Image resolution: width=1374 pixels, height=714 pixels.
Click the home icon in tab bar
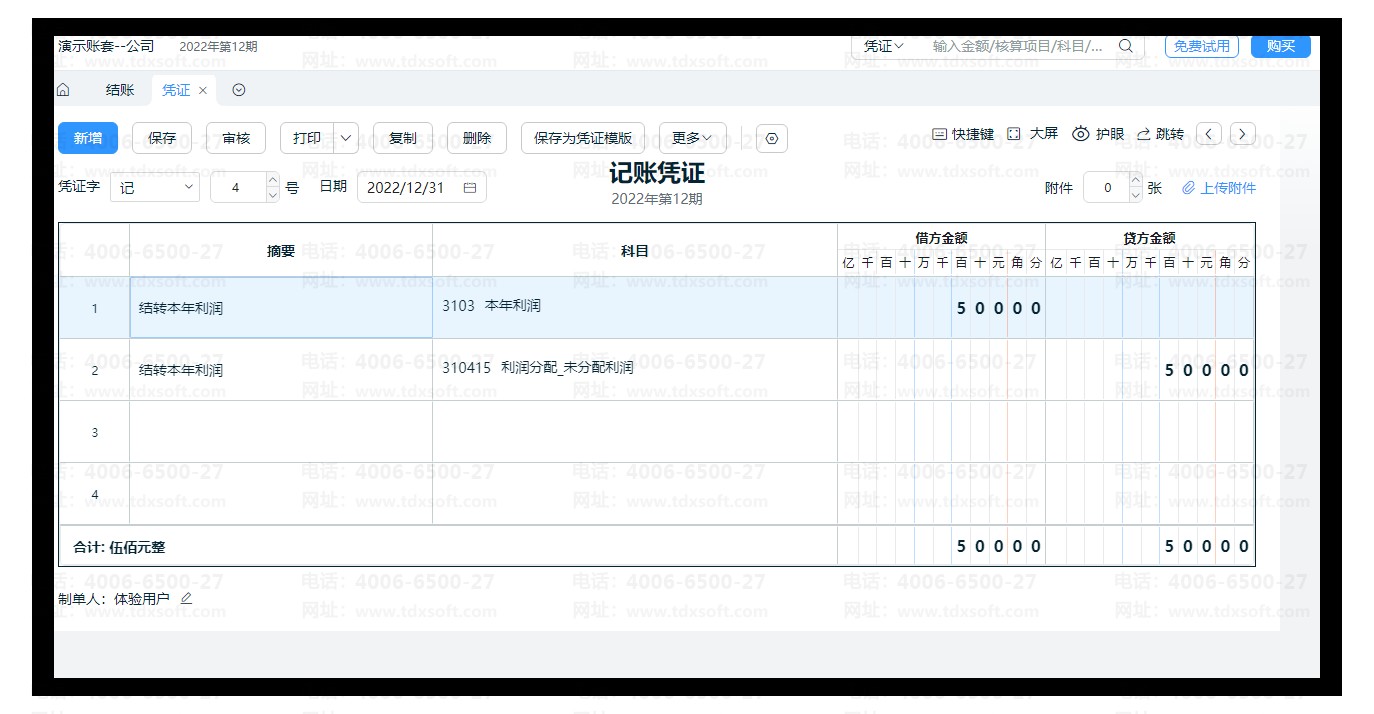coord(63,90)
